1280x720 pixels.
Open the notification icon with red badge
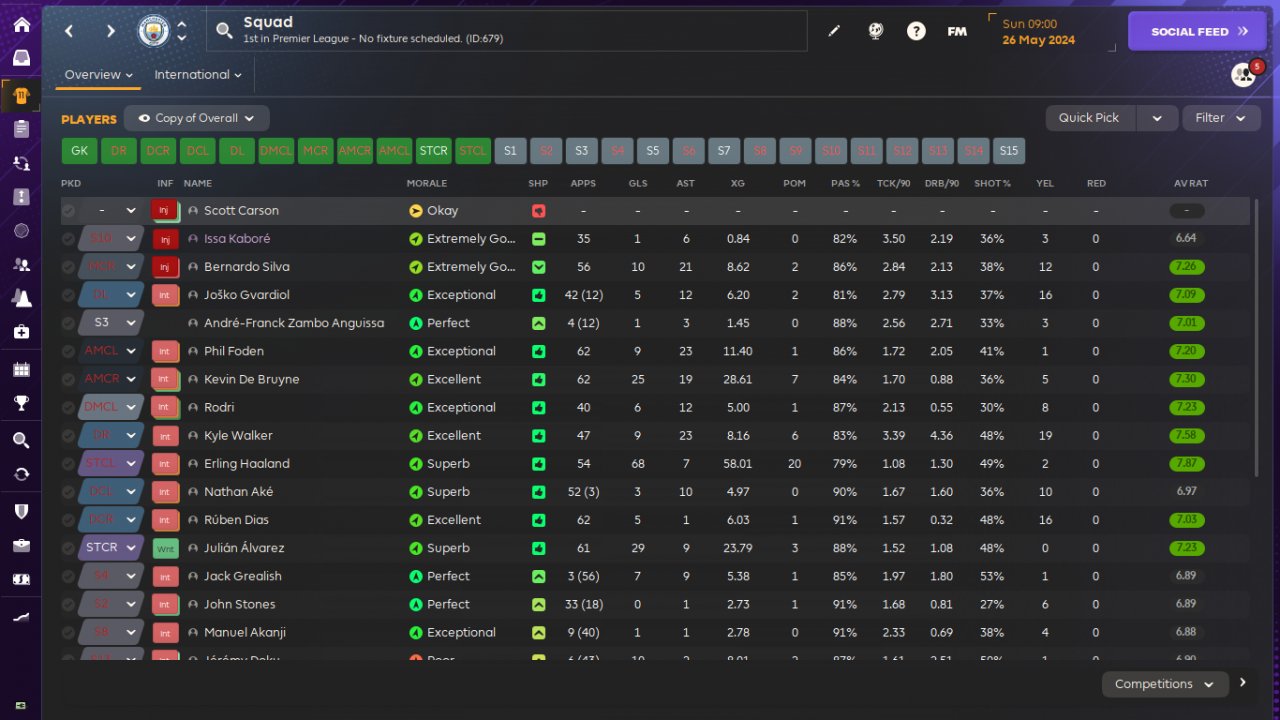pos(1244,74)
